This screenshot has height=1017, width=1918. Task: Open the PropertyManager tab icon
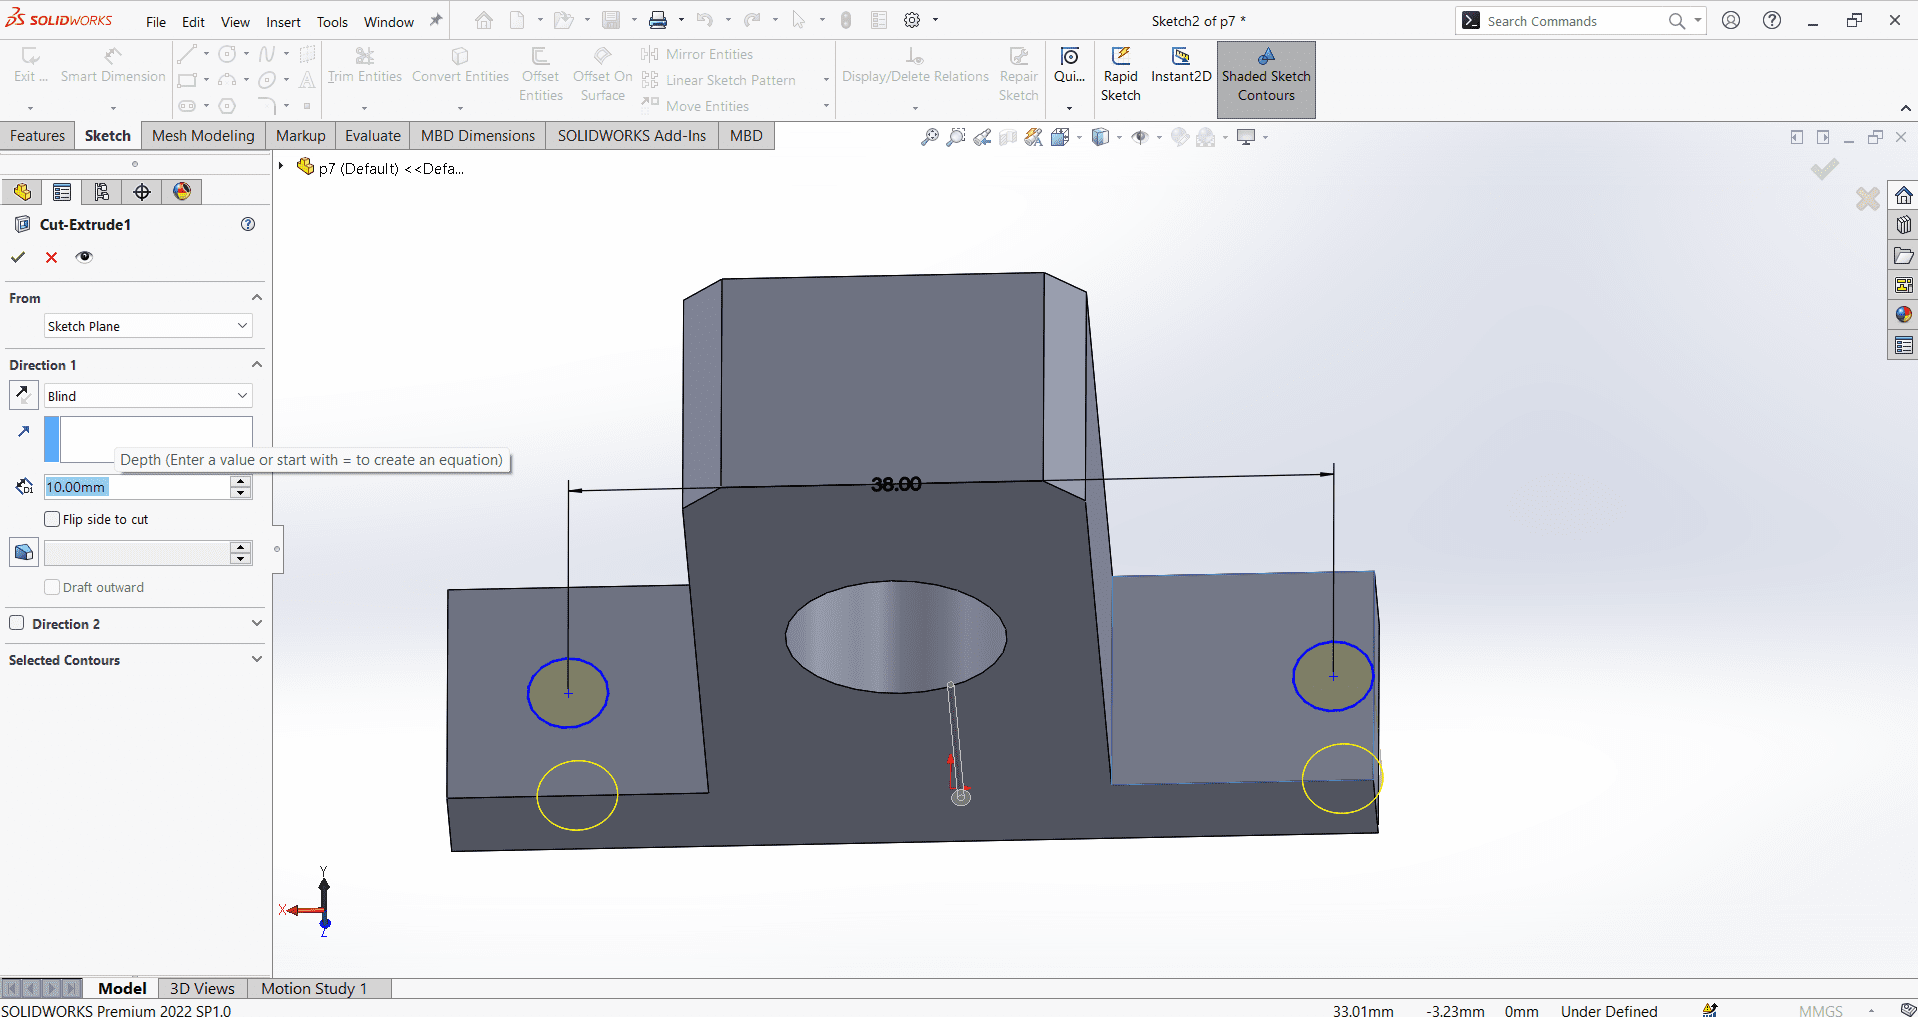tap(62, 192)
